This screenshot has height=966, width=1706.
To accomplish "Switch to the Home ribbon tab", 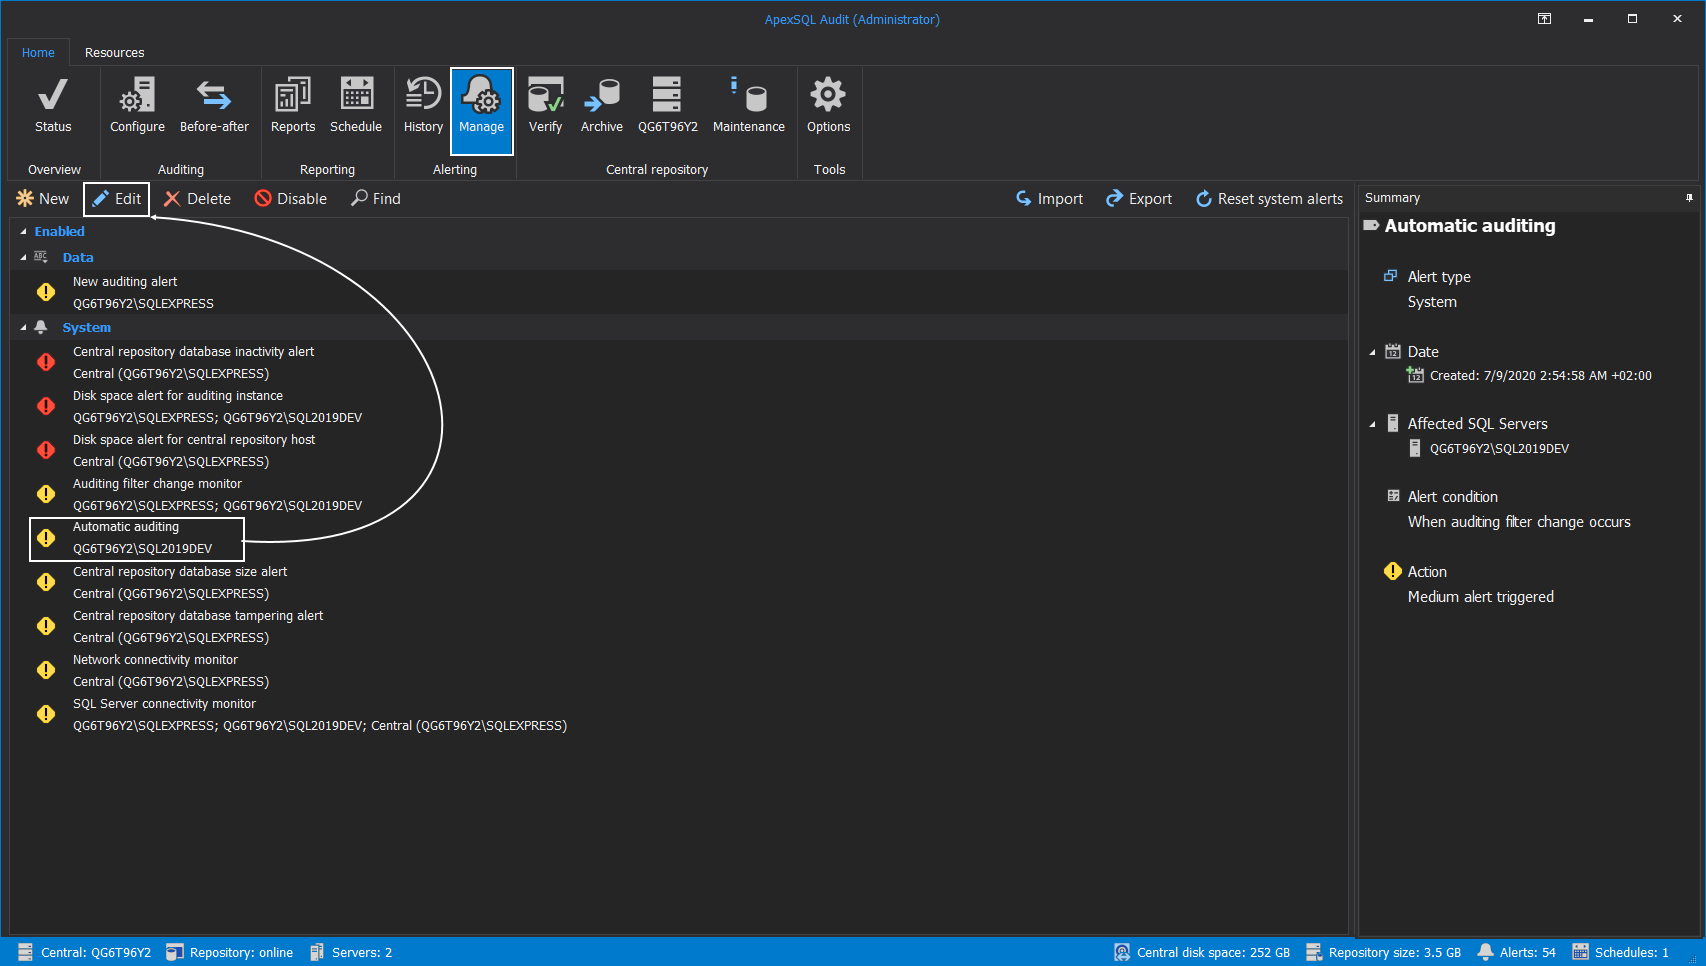I will (38, 53).
